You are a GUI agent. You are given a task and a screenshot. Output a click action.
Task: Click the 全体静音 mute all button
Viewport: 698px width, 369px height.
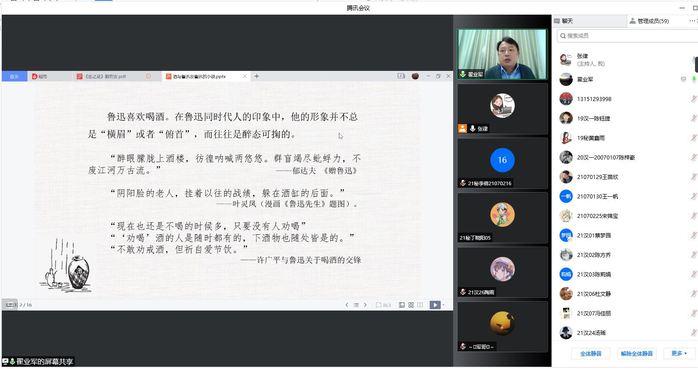590,353
